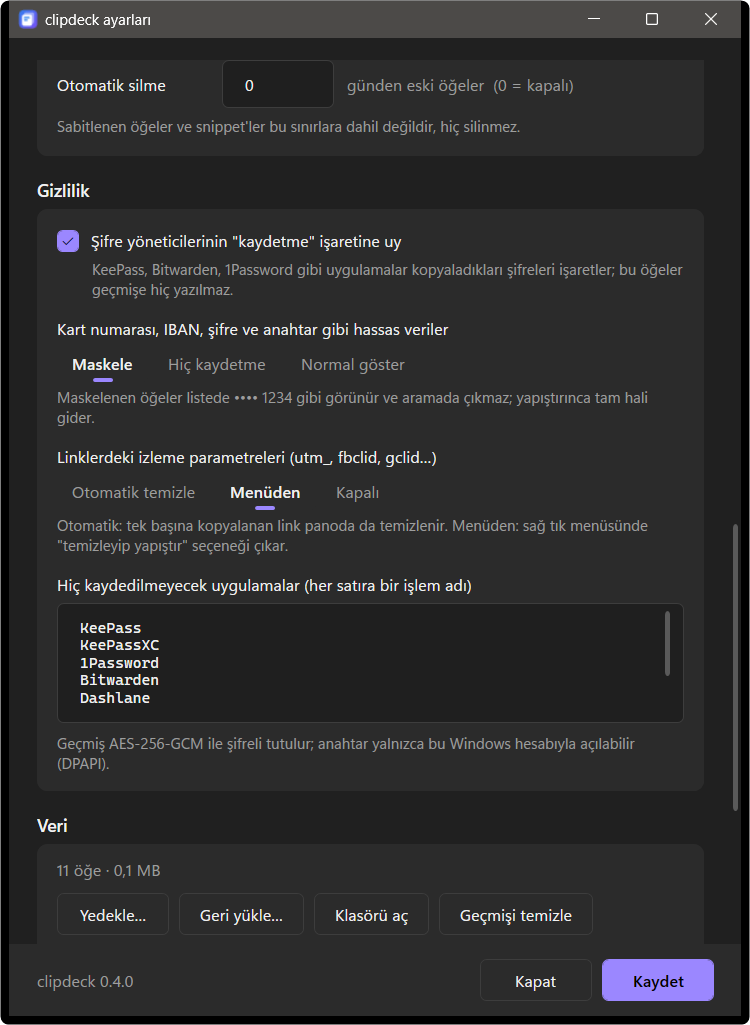Click the Dashlane line in the list
Image resolution: width=750 pixels, height=1025 pixels.
tap(115, 698)
